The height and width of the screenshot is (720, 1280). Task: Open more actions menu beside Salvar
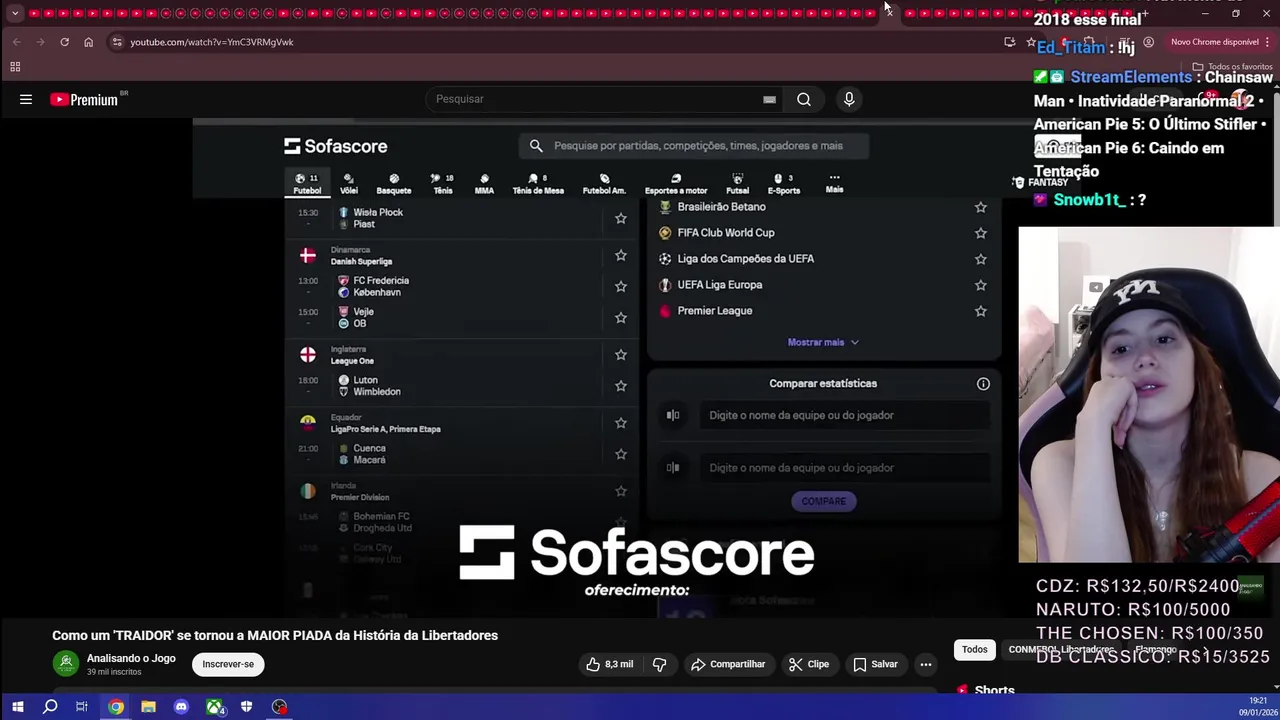point(926,664)
